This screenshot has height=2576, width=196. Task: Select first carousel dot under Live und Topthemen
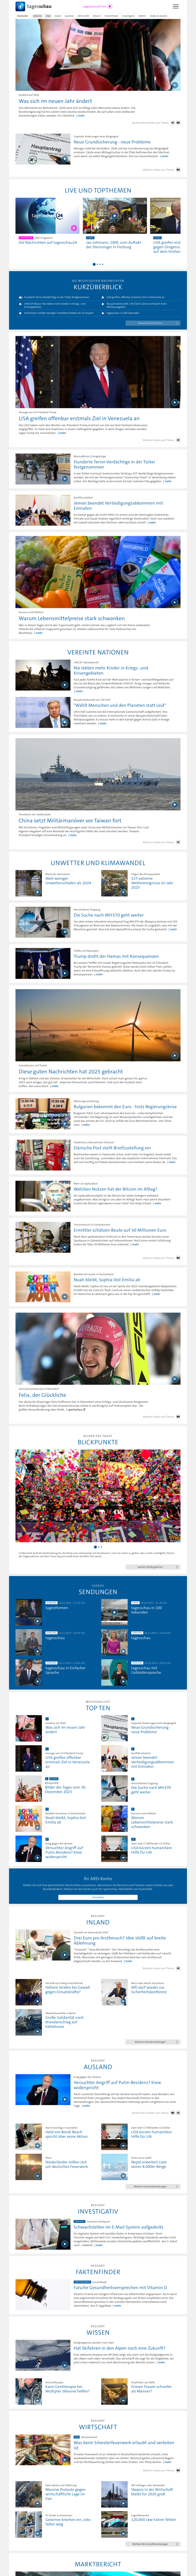coord(94,264)
